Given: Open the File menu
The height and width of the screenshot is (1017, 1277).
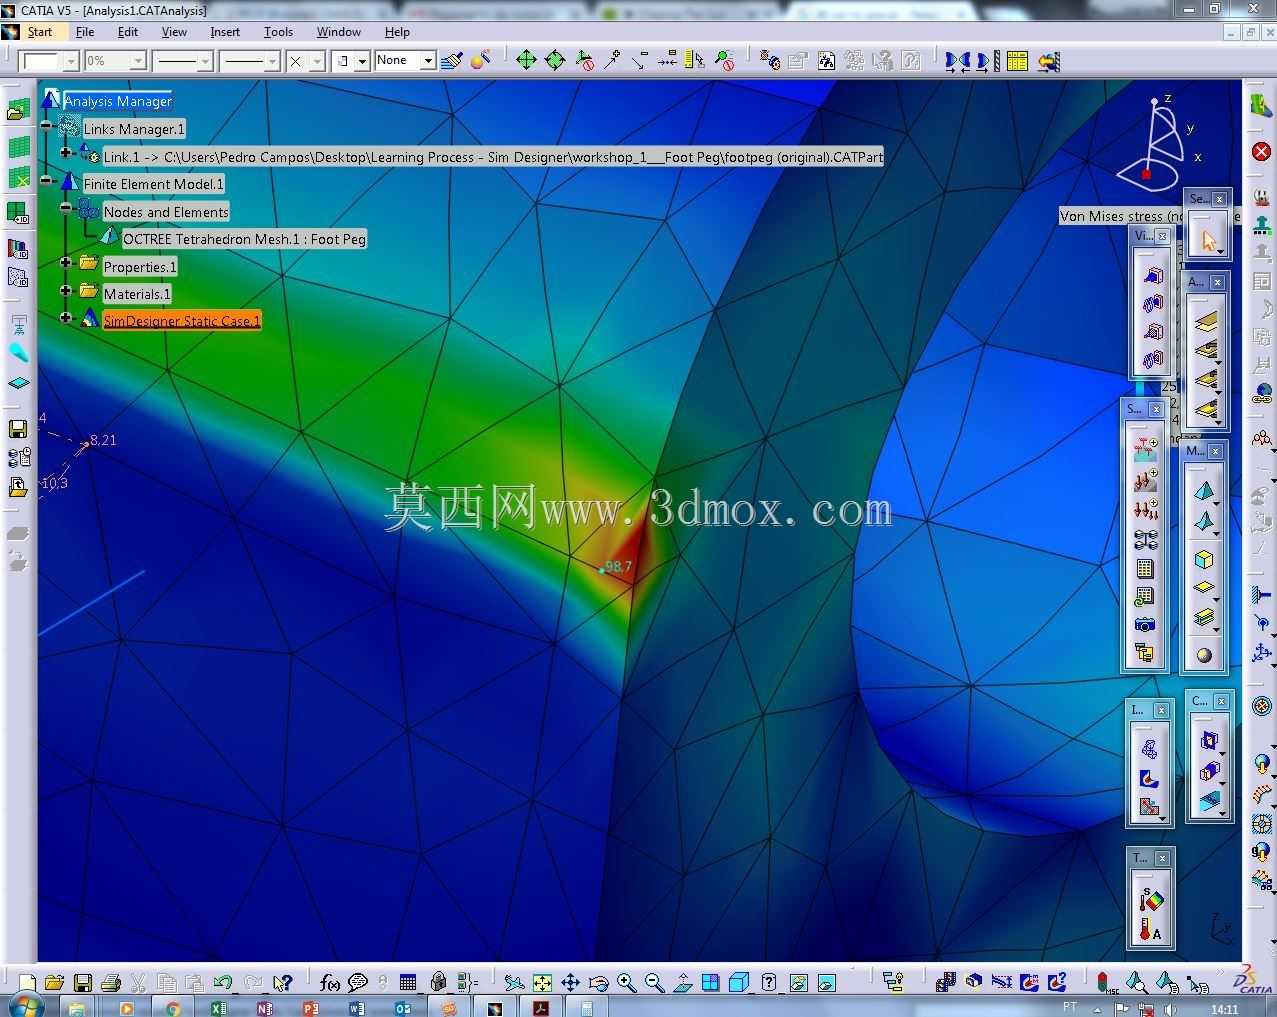Looking at the screenshot, I should click(85, 32).
